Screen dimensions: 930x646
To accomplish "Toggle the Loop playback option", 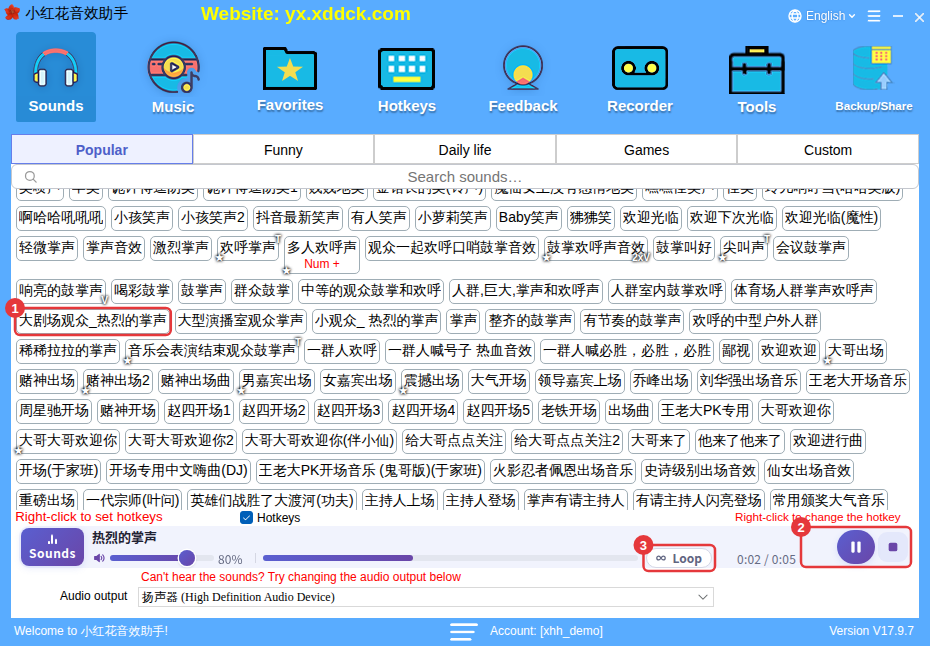I will (x=679, y=558).
